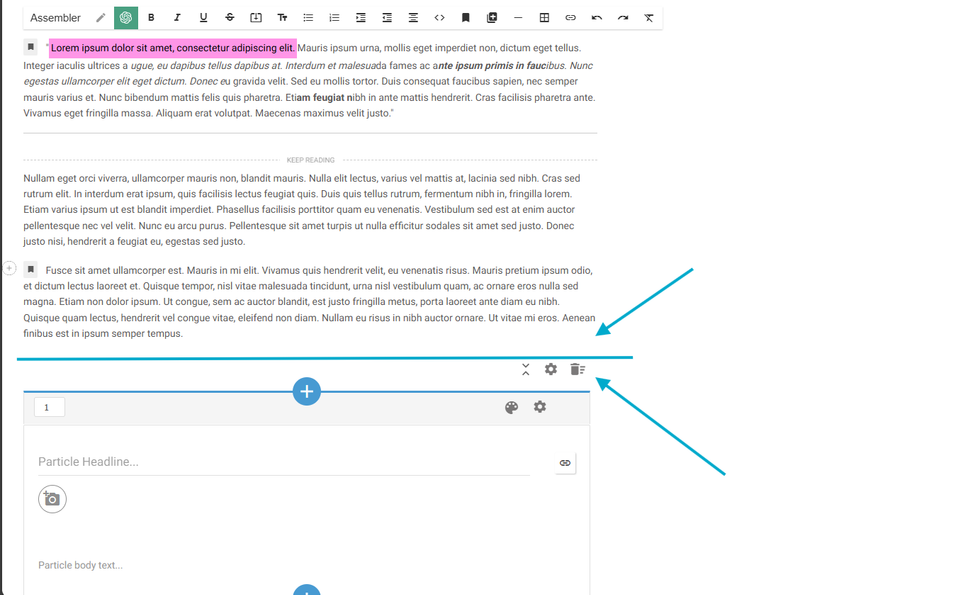Click the ChatGPT AI assistant toolbar icon
This screenshot has width=980, height=595.
point(126,18)
